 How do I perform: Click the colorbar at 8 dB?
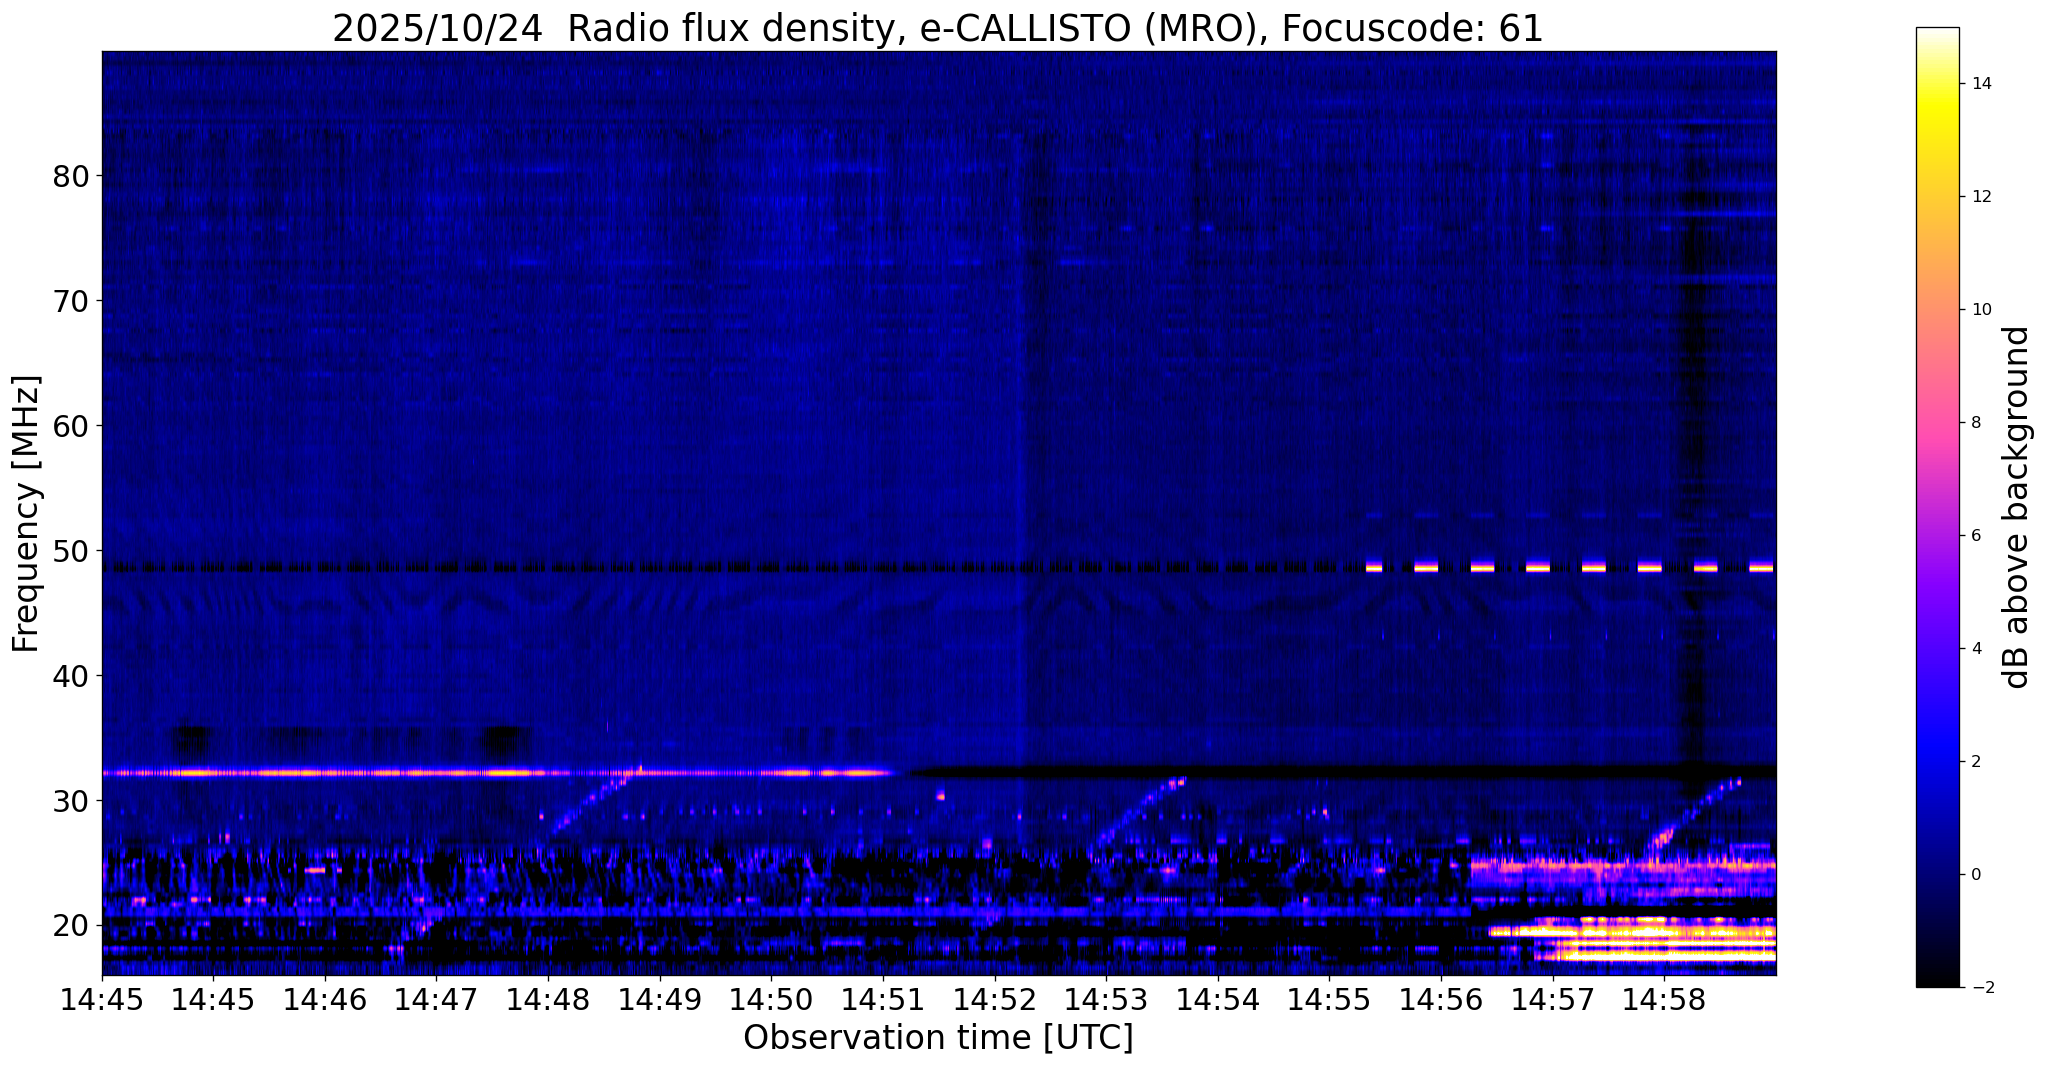point(1937,422)
